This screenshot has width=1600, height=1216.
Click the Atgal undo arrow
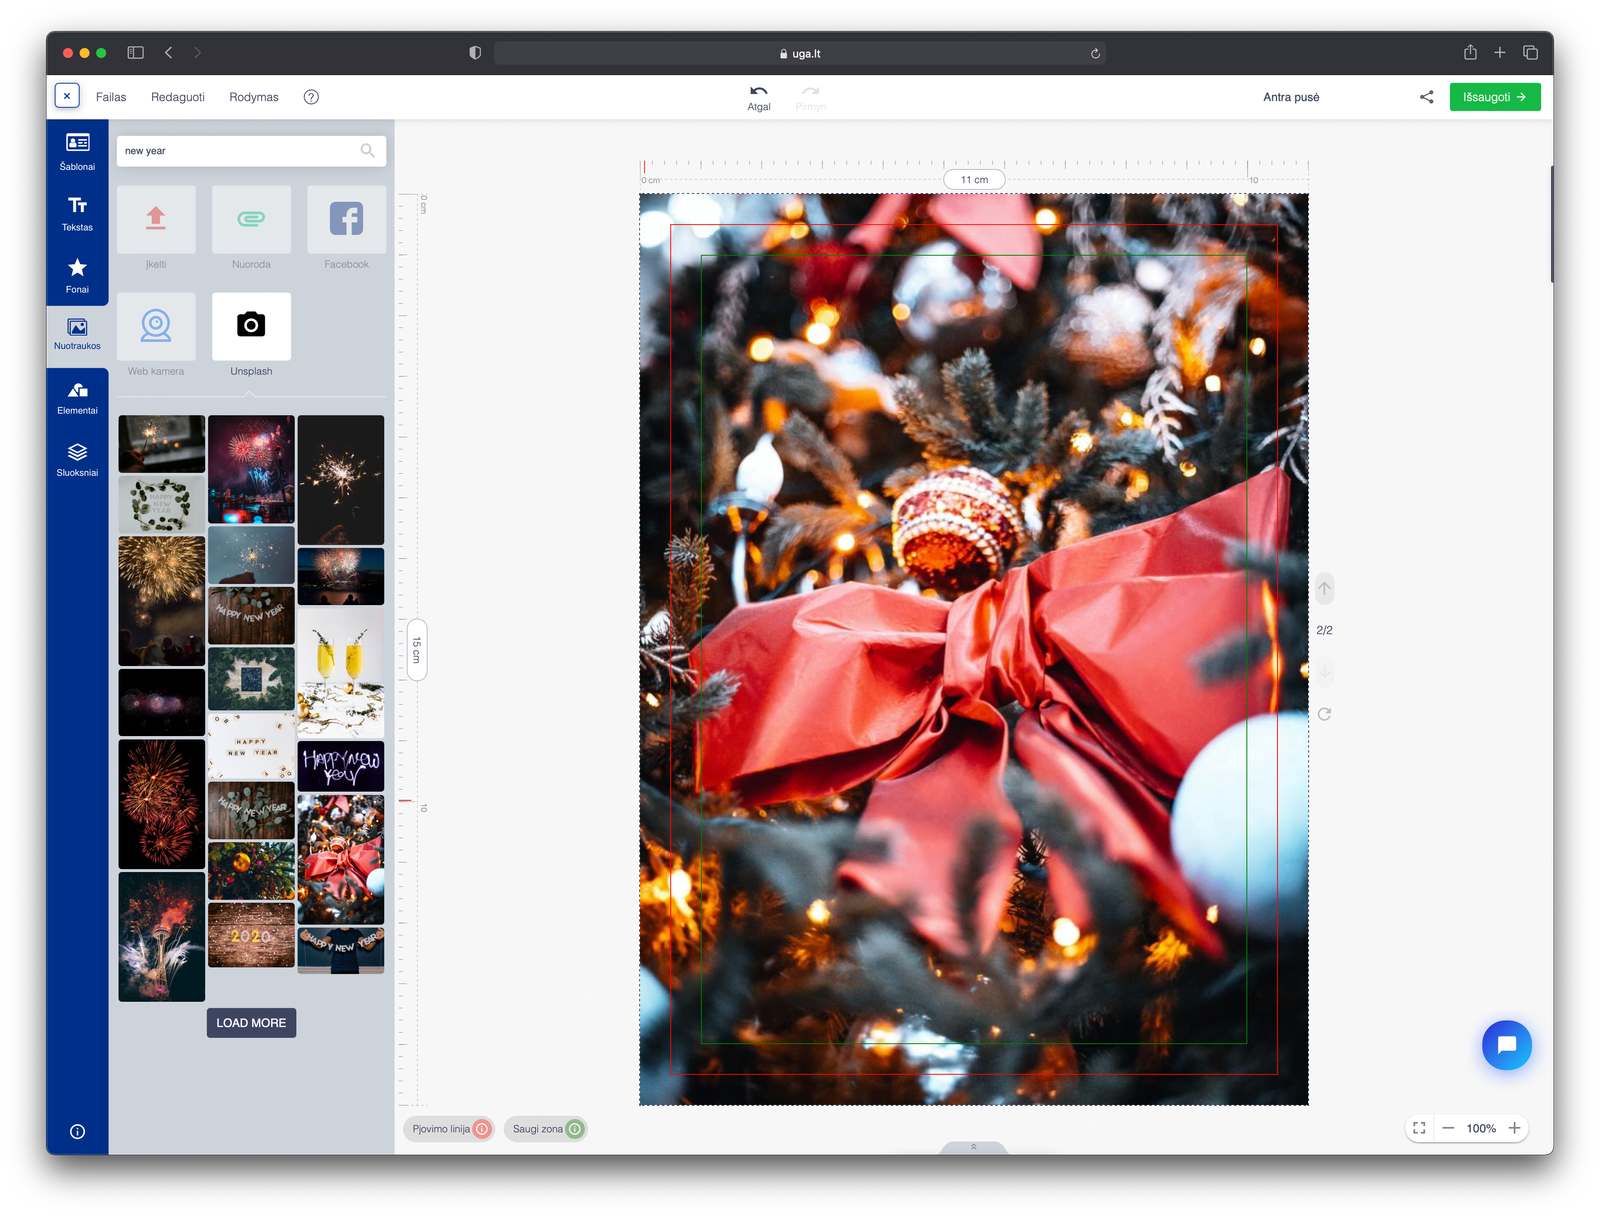(759, 97)
